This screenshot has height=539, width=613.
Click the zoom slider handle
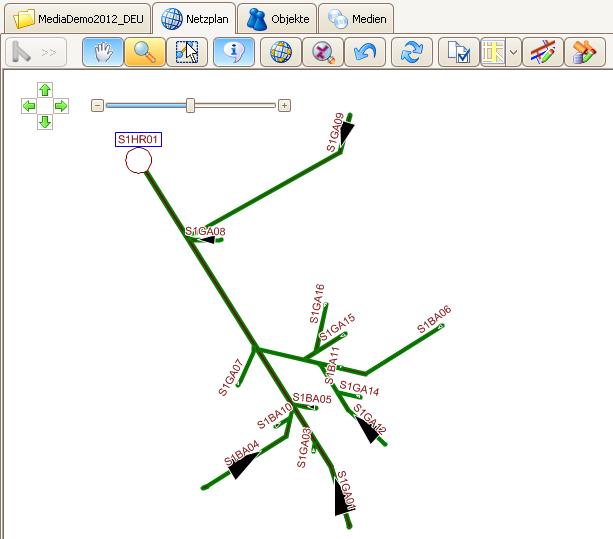190,106
